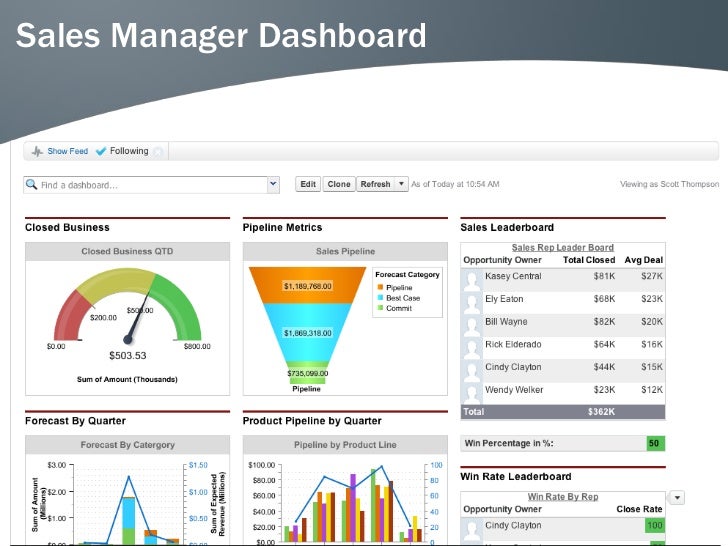Click Ely Eaton's avatar icon

(x=472, y=303)
